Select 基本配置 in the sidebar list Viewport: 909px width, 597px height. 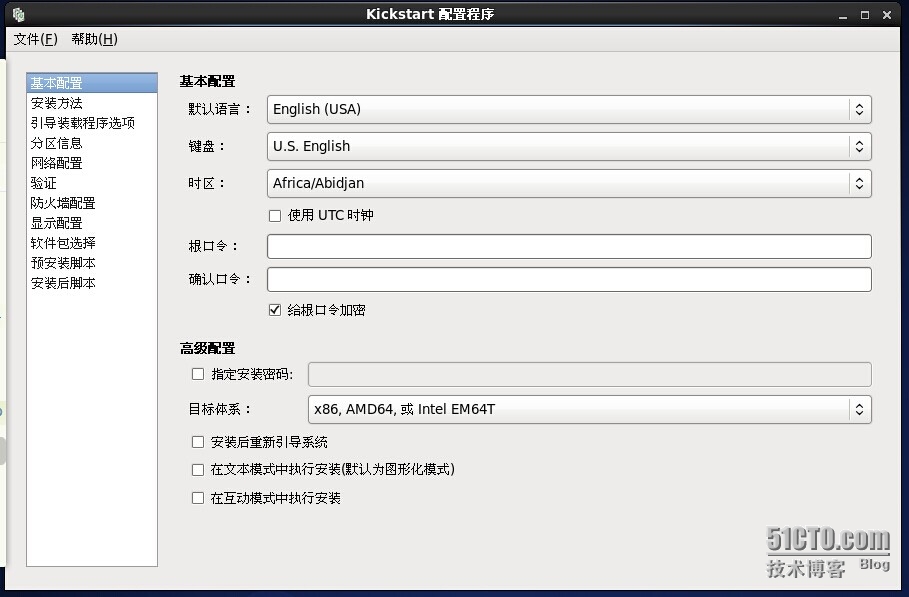point(92,83)
